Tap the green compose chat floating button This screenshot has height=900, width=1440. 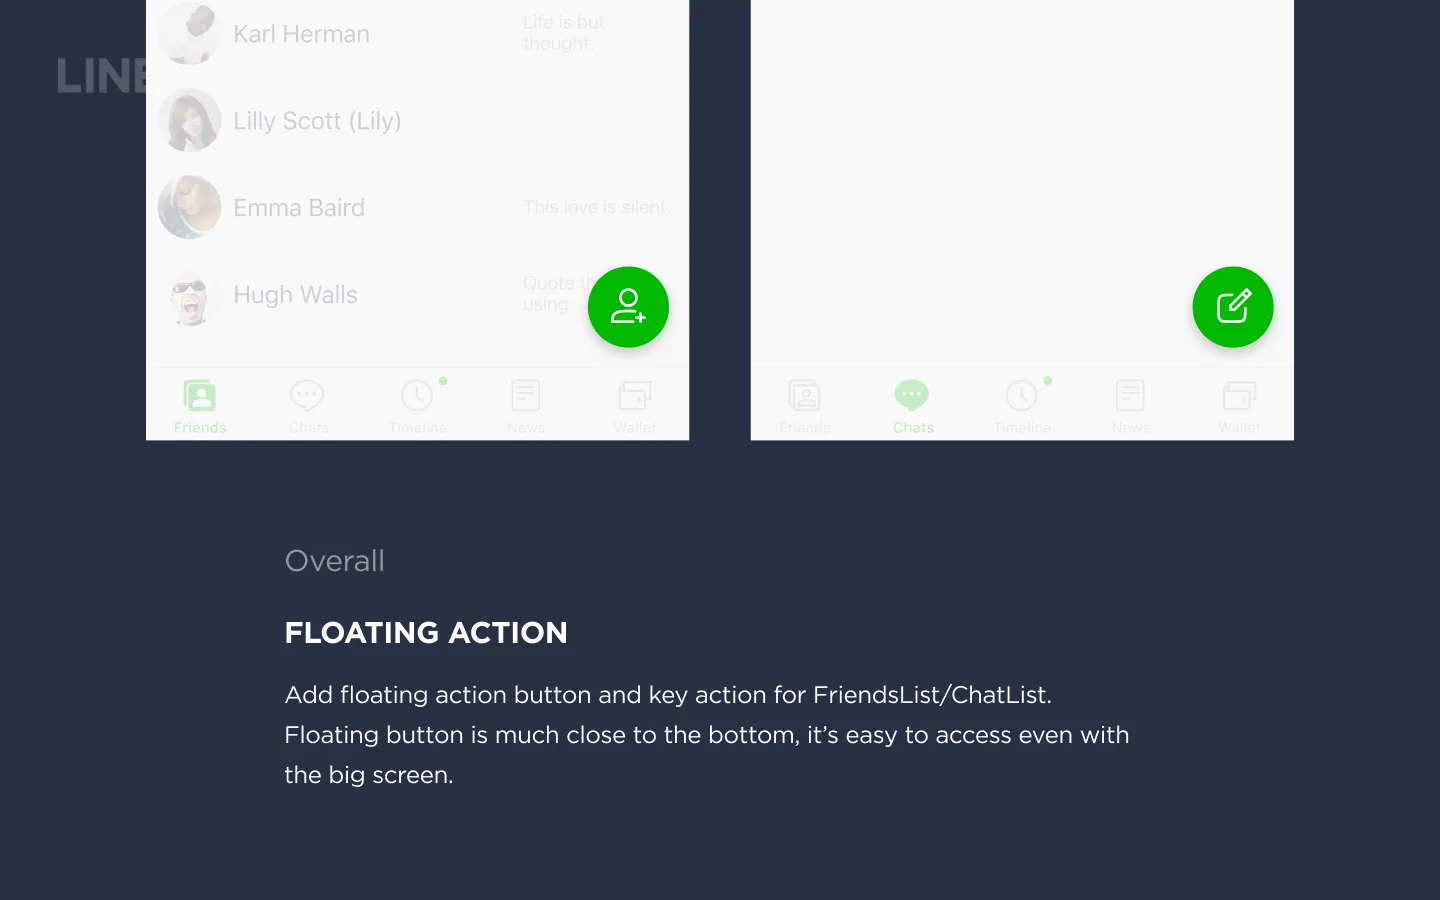(1233, 307)
